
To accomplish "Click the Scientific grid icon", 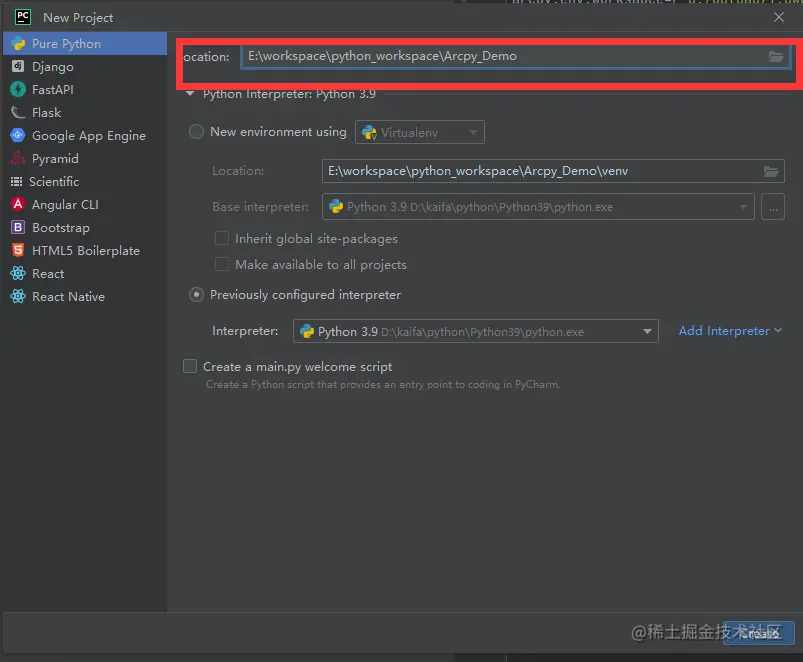I will click(x=17, y=181).
